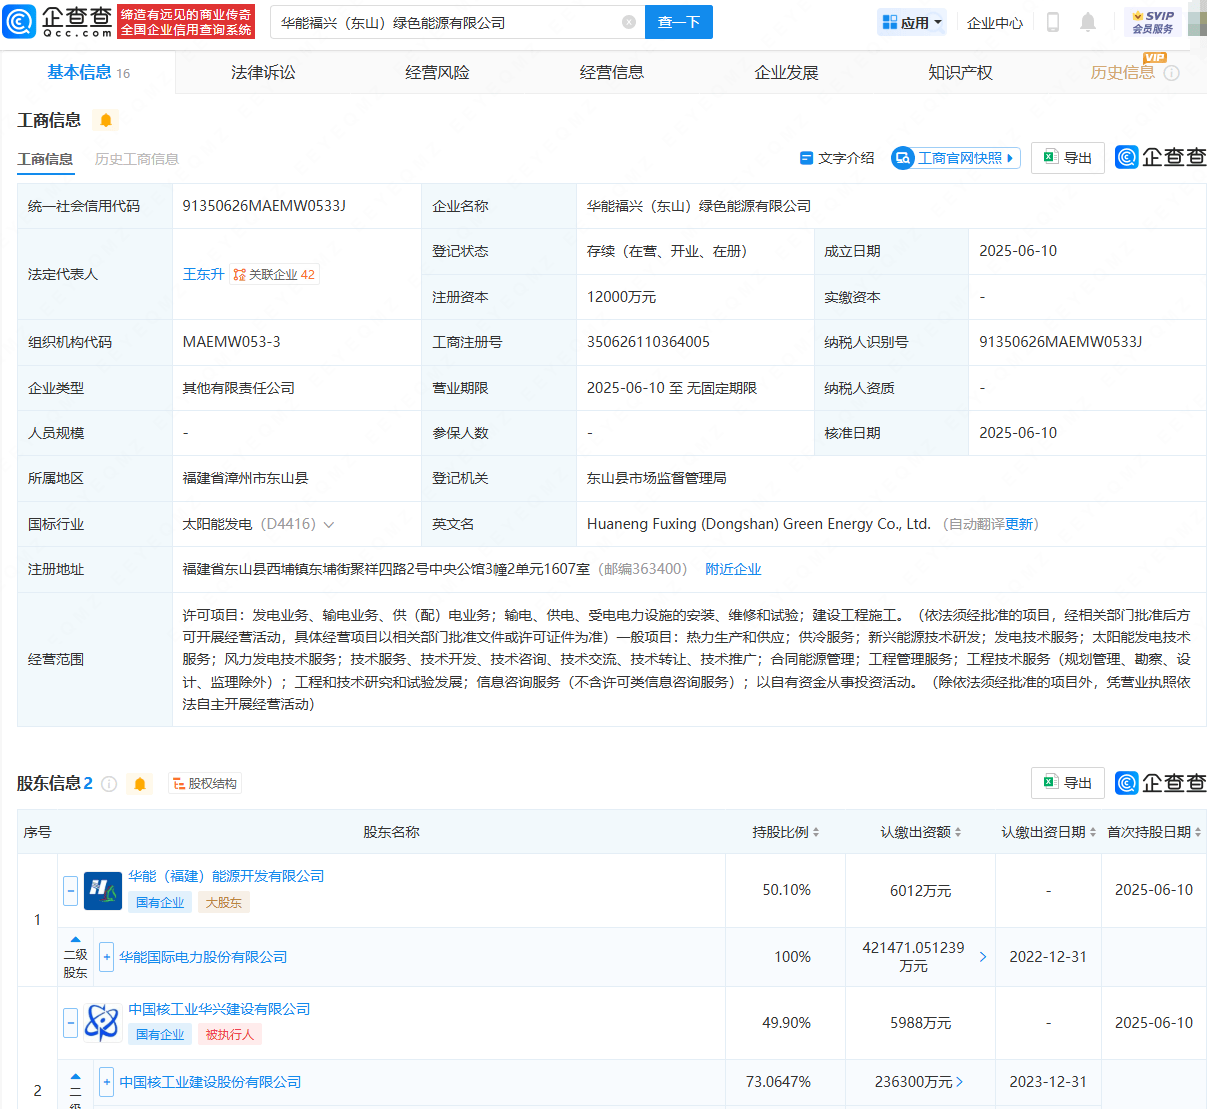Switch to 法律诉讼 tab

click(x=263, y=72)
